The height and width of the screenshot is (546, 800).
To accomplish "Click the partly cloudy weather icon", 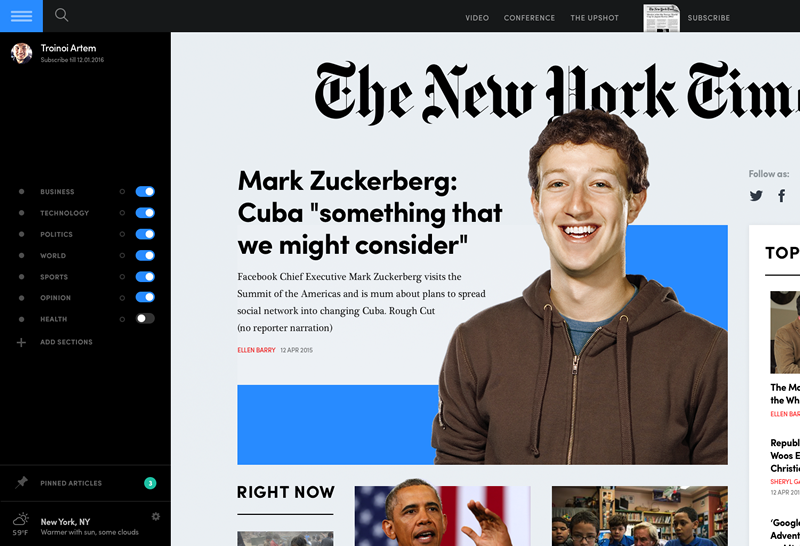I will click(x=21, y=520).
